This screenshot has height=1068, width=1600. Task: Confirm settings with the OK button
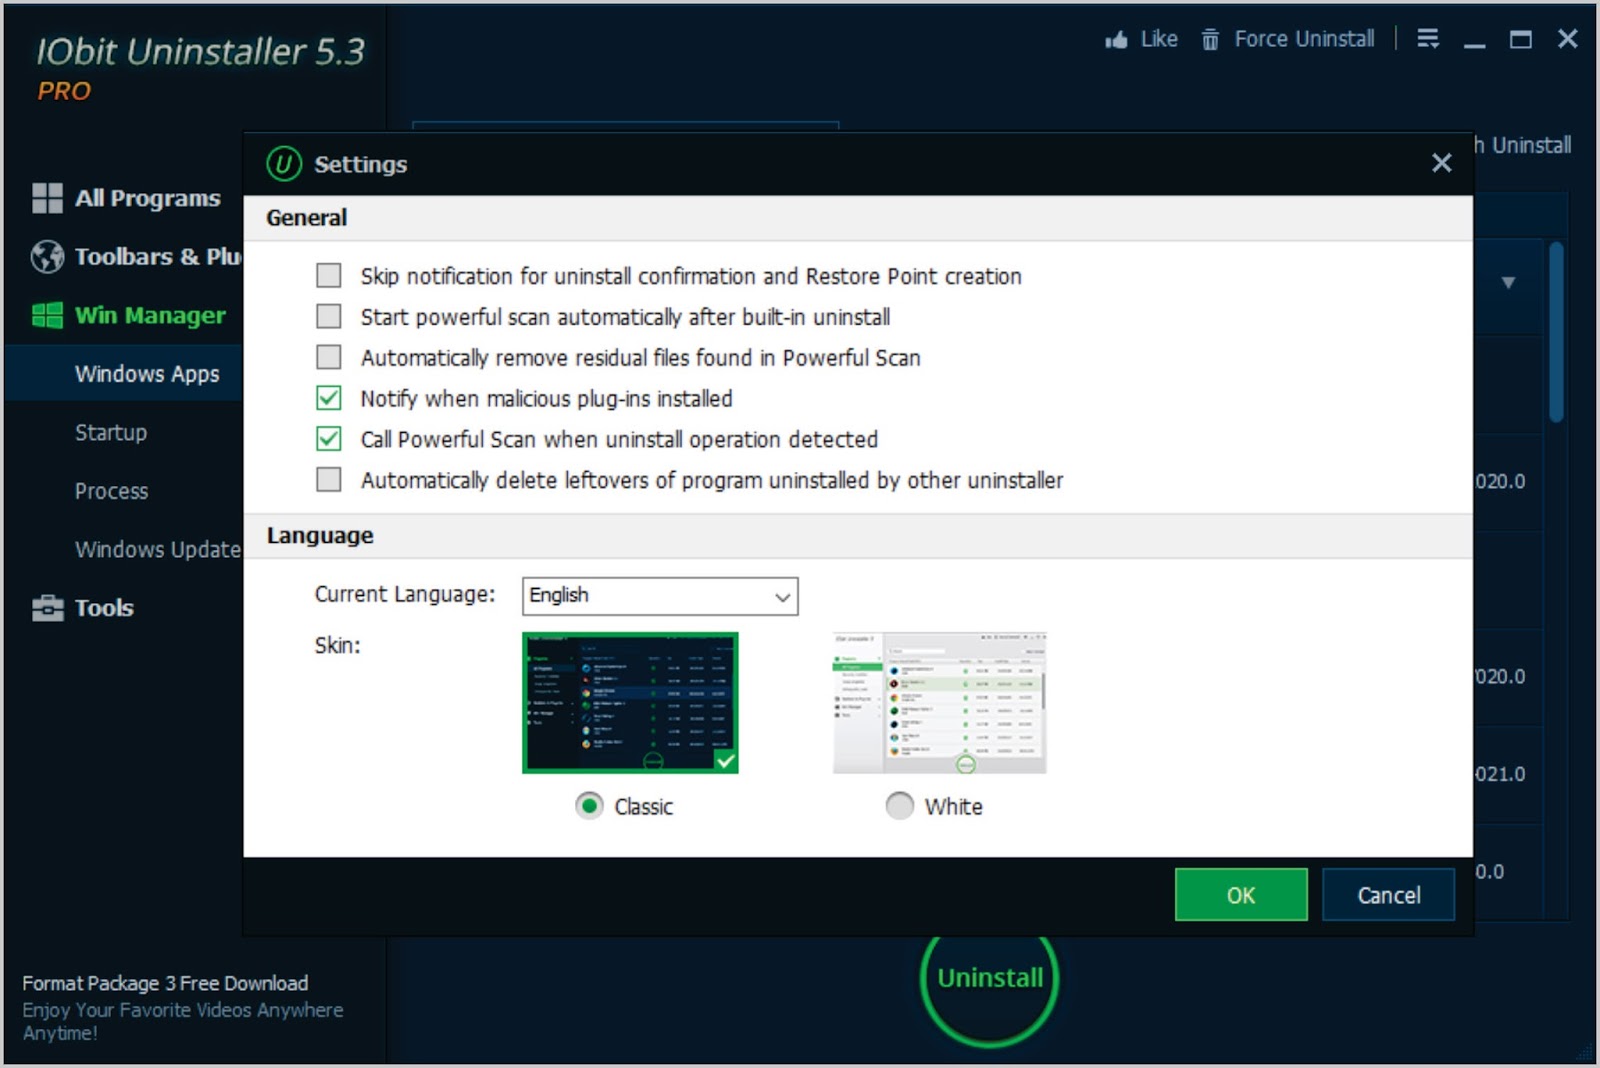pos(1241,895)
